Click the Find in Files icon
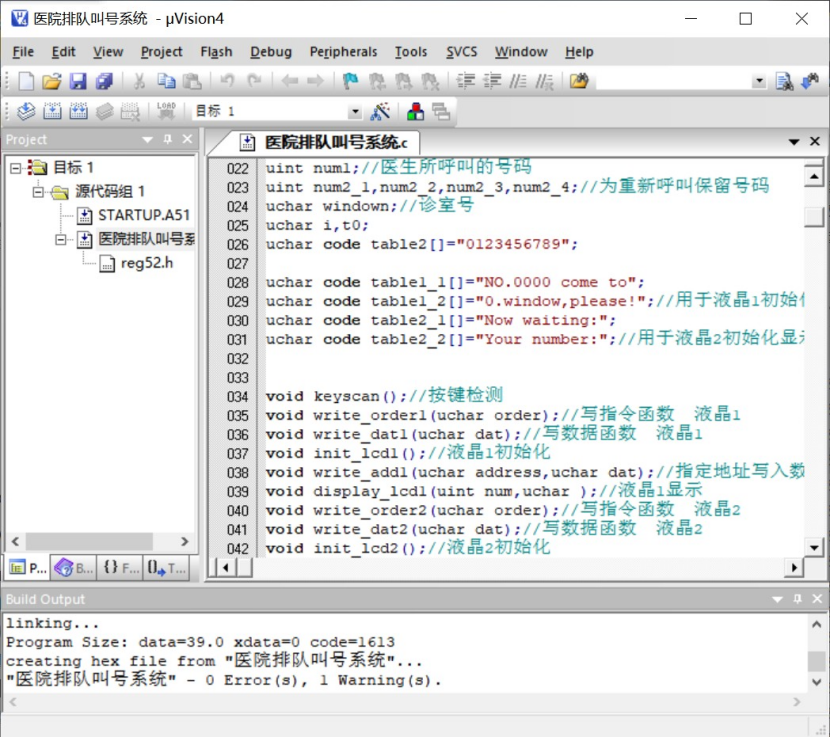Viewport: 830px width, 738px height. point(579,81)
